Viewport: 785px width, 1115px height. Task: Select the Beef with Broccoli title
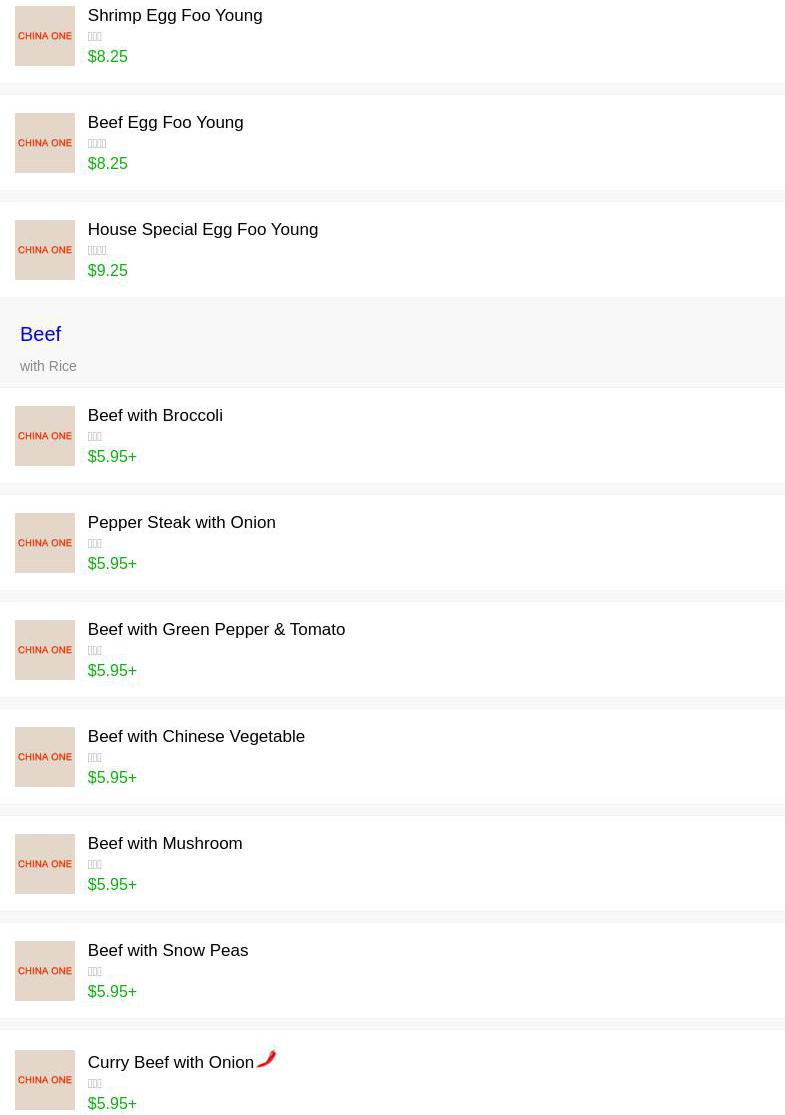click(x=155, y=416)
